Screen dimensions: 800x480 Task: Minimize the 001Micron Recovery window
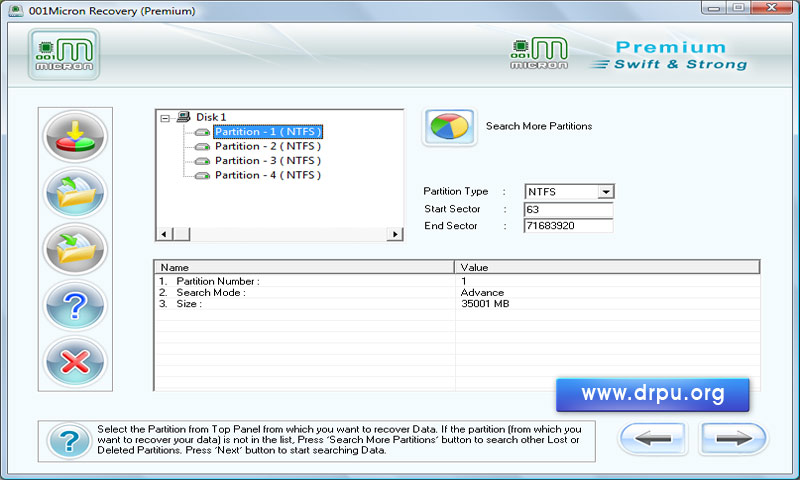pyautogui.click(x=713, y=8)
